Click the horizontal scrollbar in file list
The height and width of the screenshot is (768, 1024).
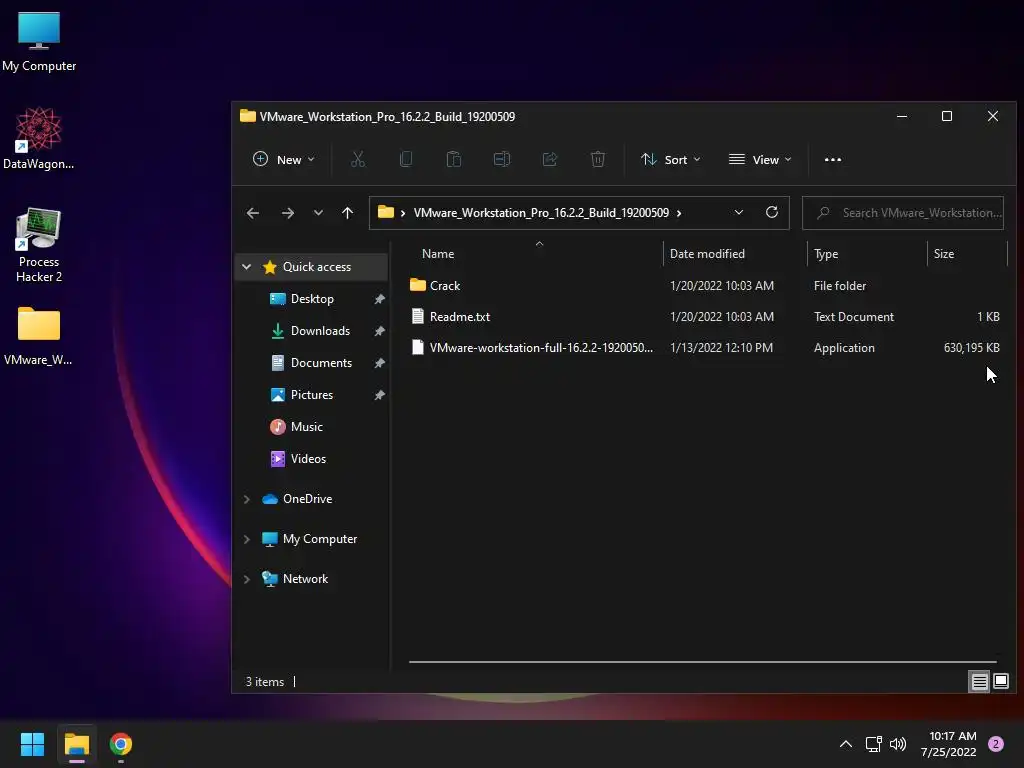pos(703,662)
